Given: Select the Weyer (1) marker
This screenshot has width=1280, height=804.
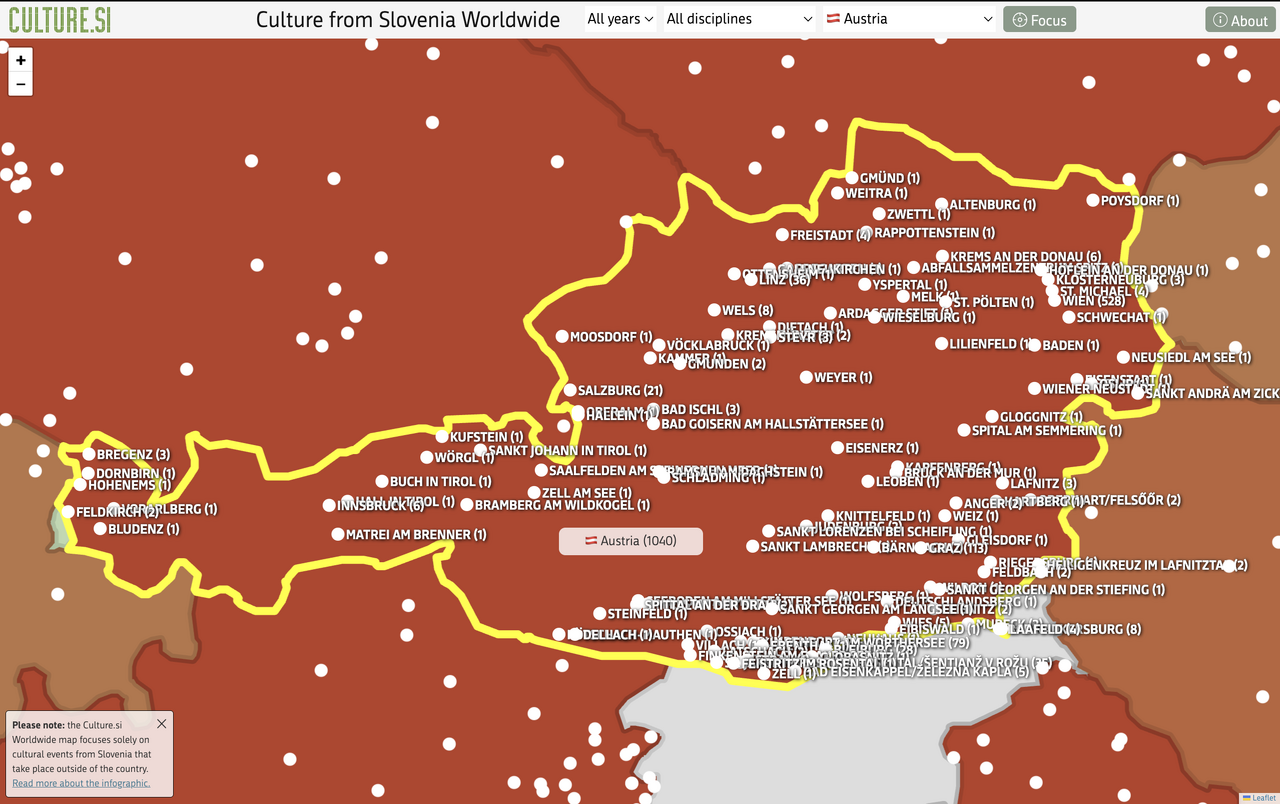Looking at the screenshot, I should coord(806,377).
